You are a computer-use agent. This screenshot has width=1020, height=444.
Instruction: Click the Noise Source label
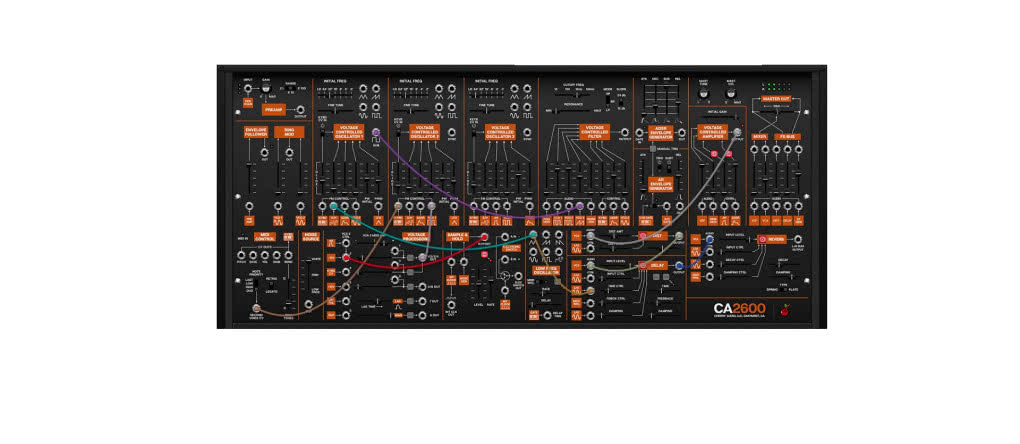pyautogui.click(x=311, y=237)
